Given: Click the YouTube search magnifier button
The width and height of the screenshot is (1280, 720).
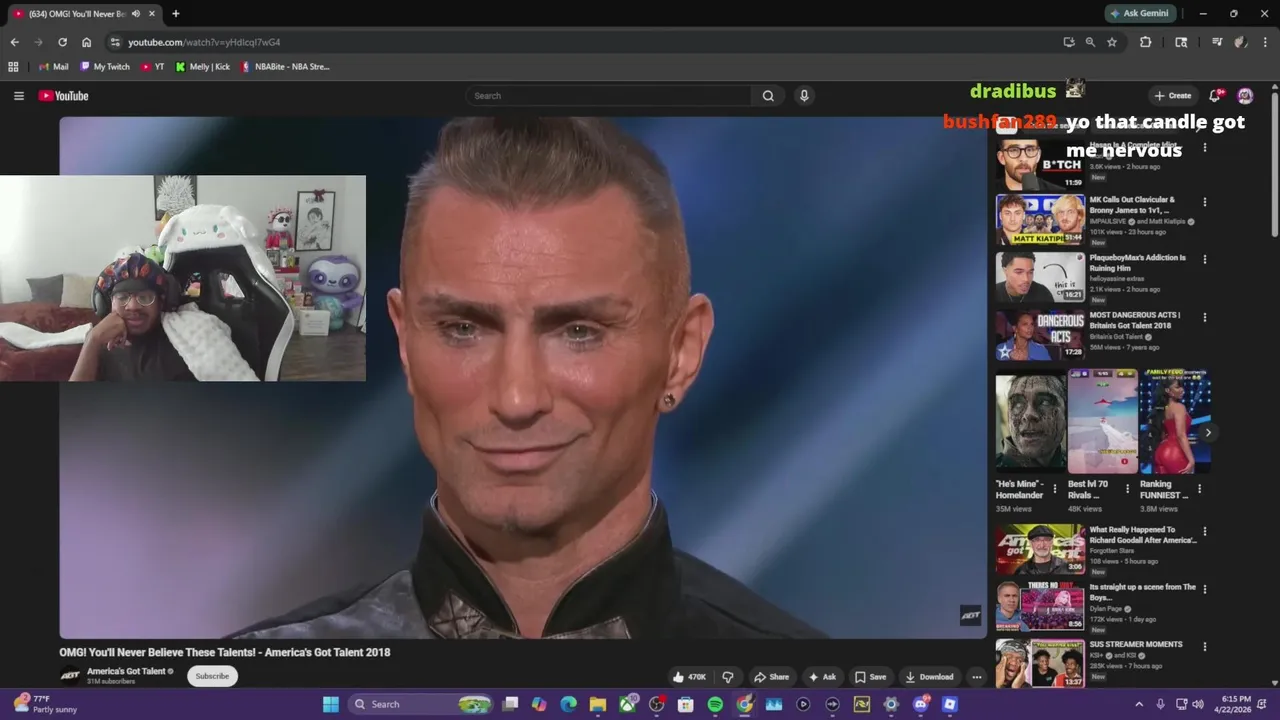Looking at the screenshot, I should click(768, 96).
